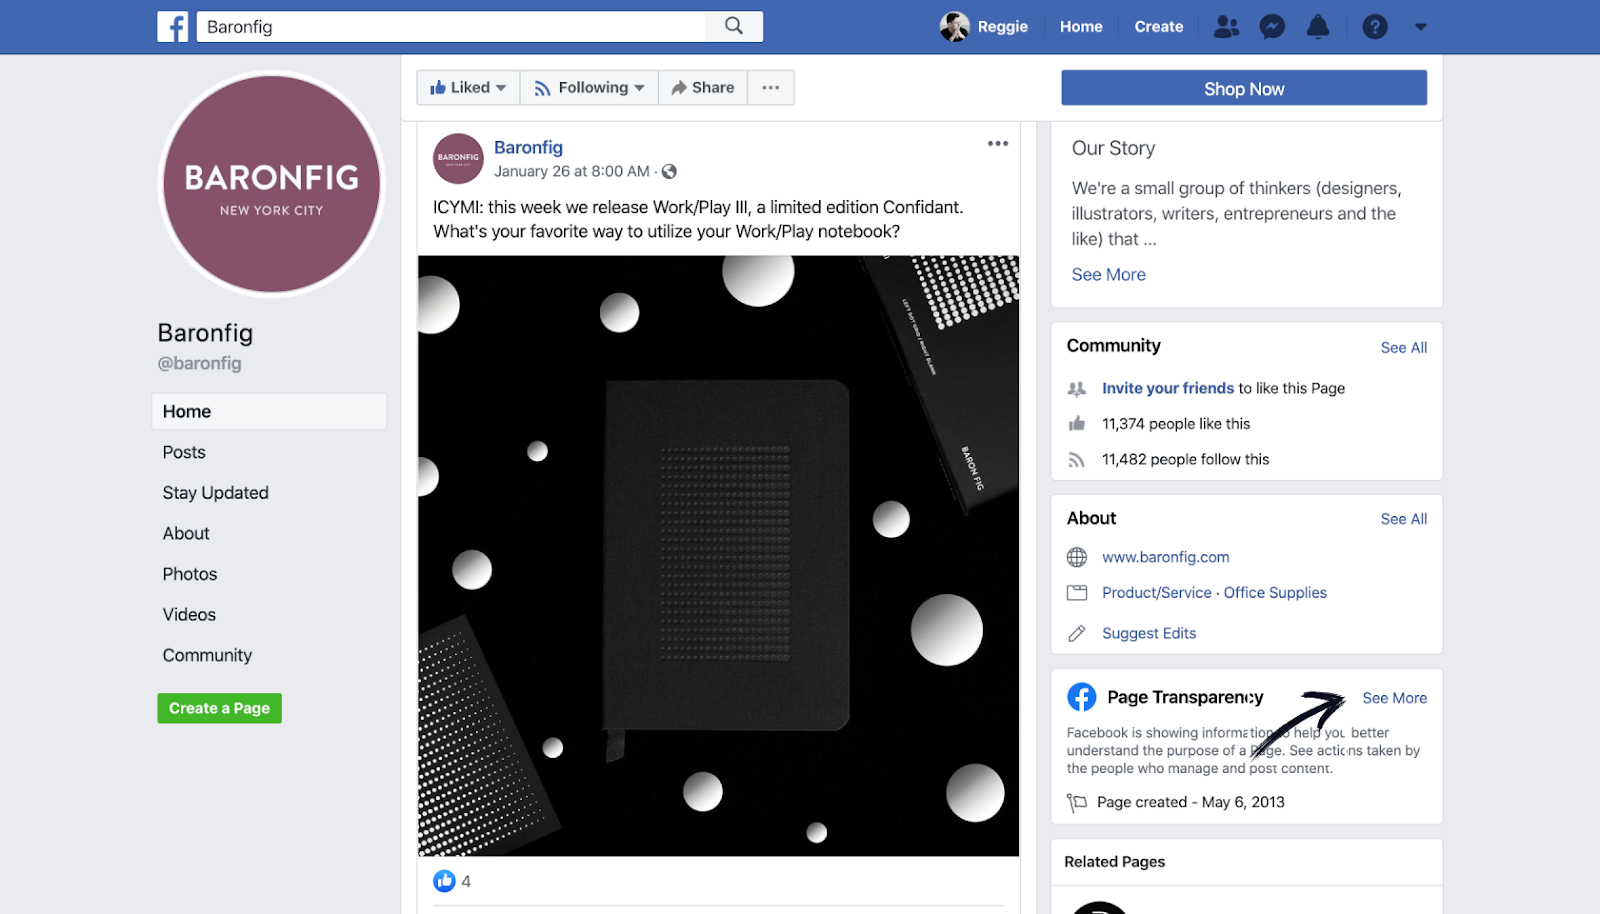Click the Shop Now button
1600x914 pixels.
(x=1244, y=88)
